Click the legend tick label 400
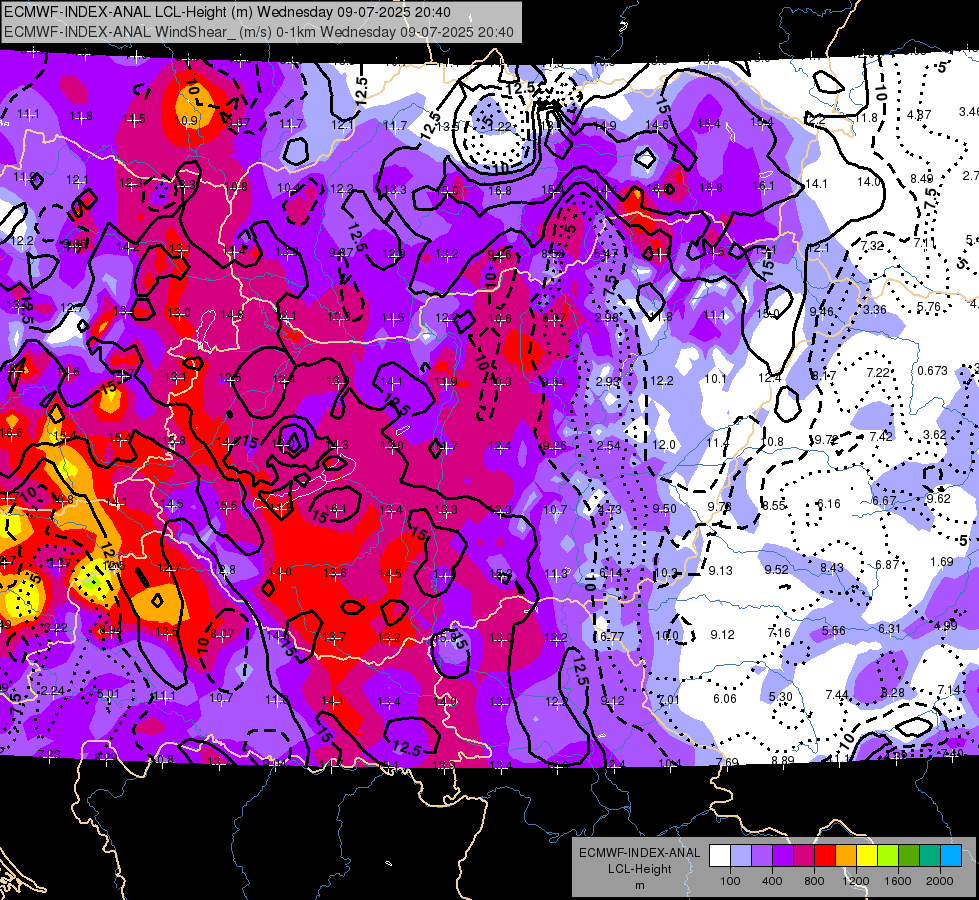This screenshot has height=900, width=979. point(772,881)
